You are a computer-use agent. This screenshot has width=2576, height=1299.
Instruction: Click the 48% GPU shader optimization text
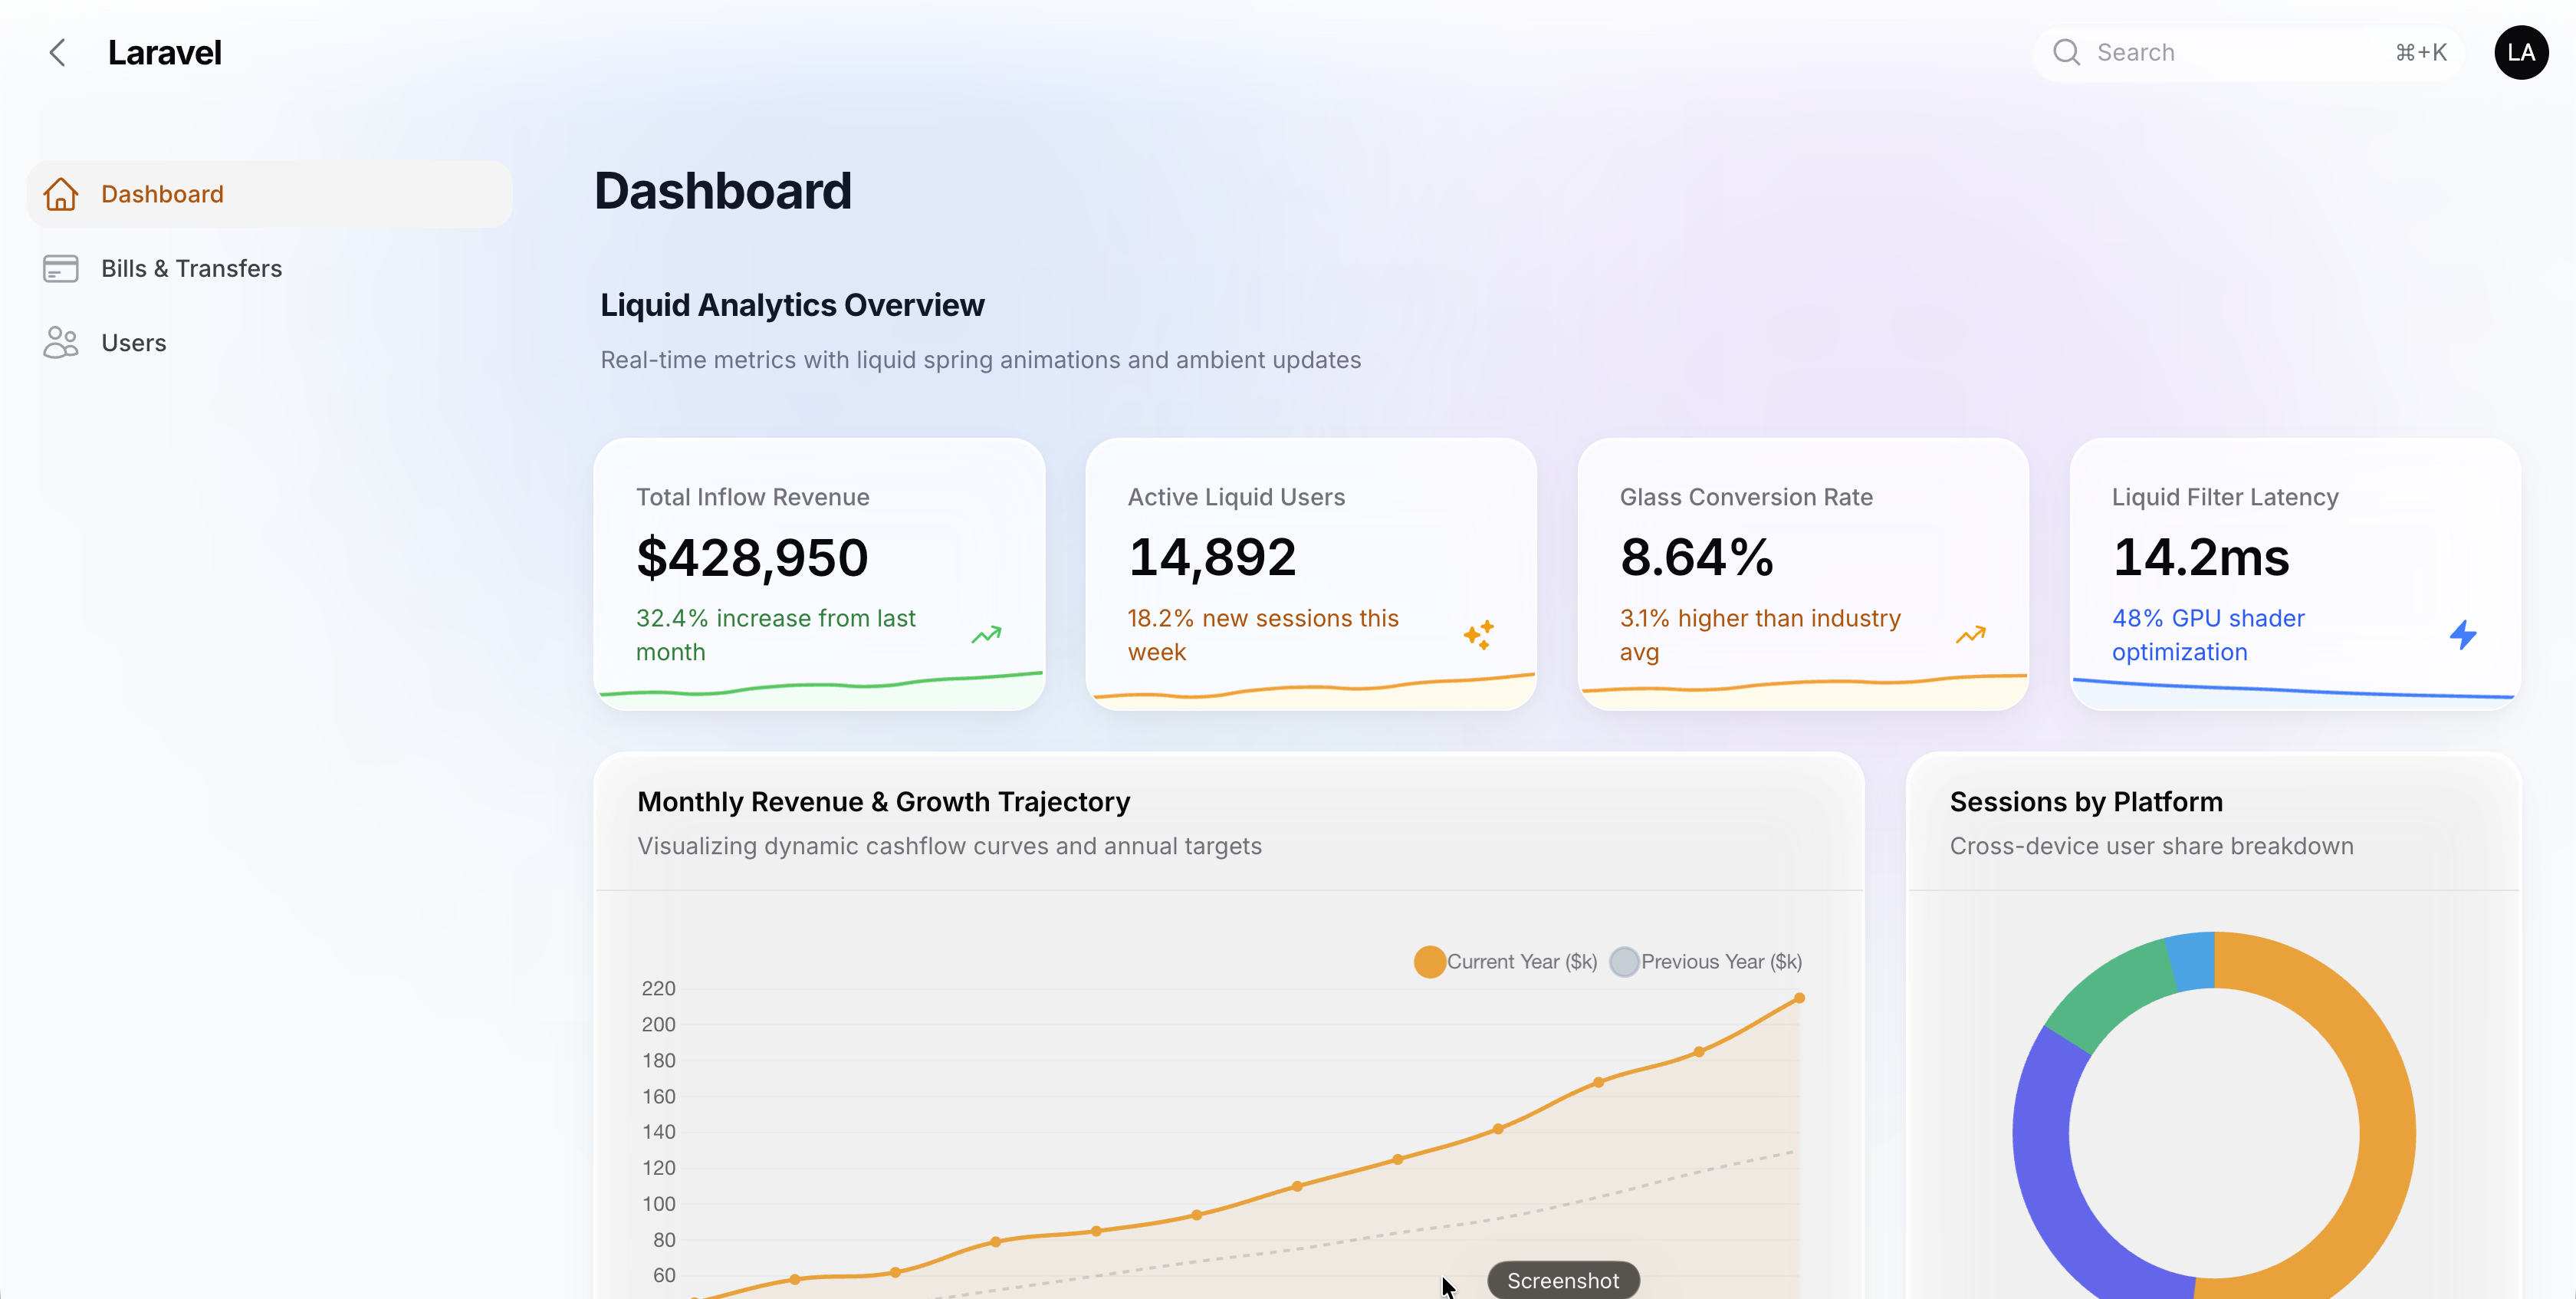[2208, 635]
